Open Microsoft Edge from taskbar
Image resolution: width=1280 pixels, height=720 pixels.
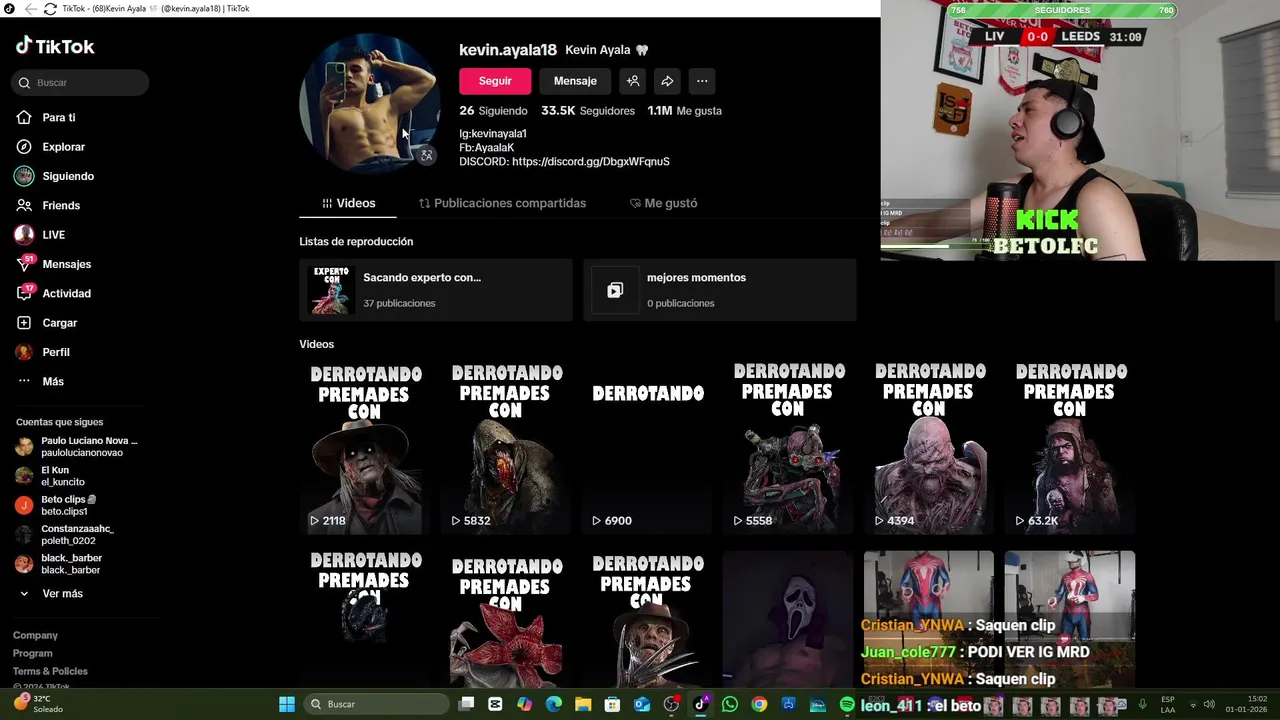point(554,704)
